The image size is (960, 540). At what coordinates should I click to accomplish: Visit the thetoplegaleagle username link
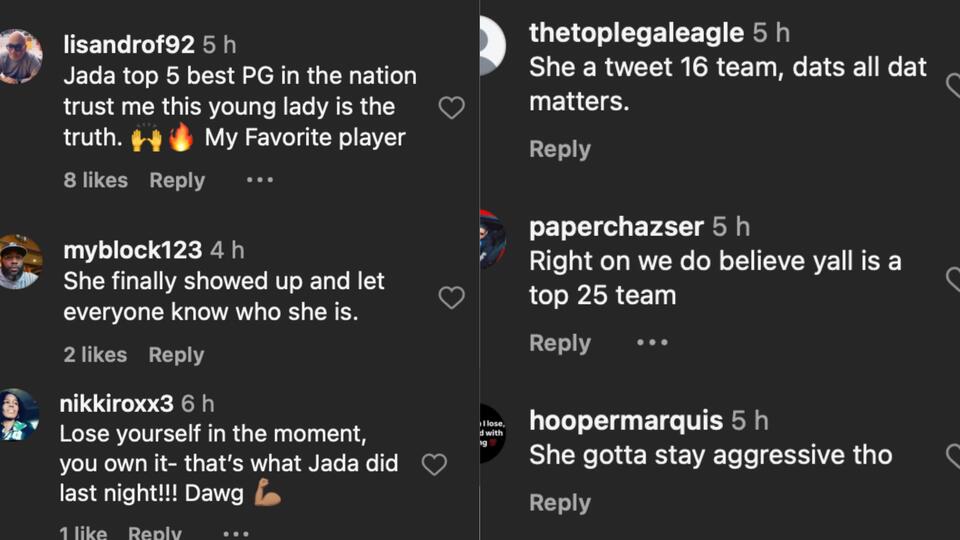tap(636, 33)
